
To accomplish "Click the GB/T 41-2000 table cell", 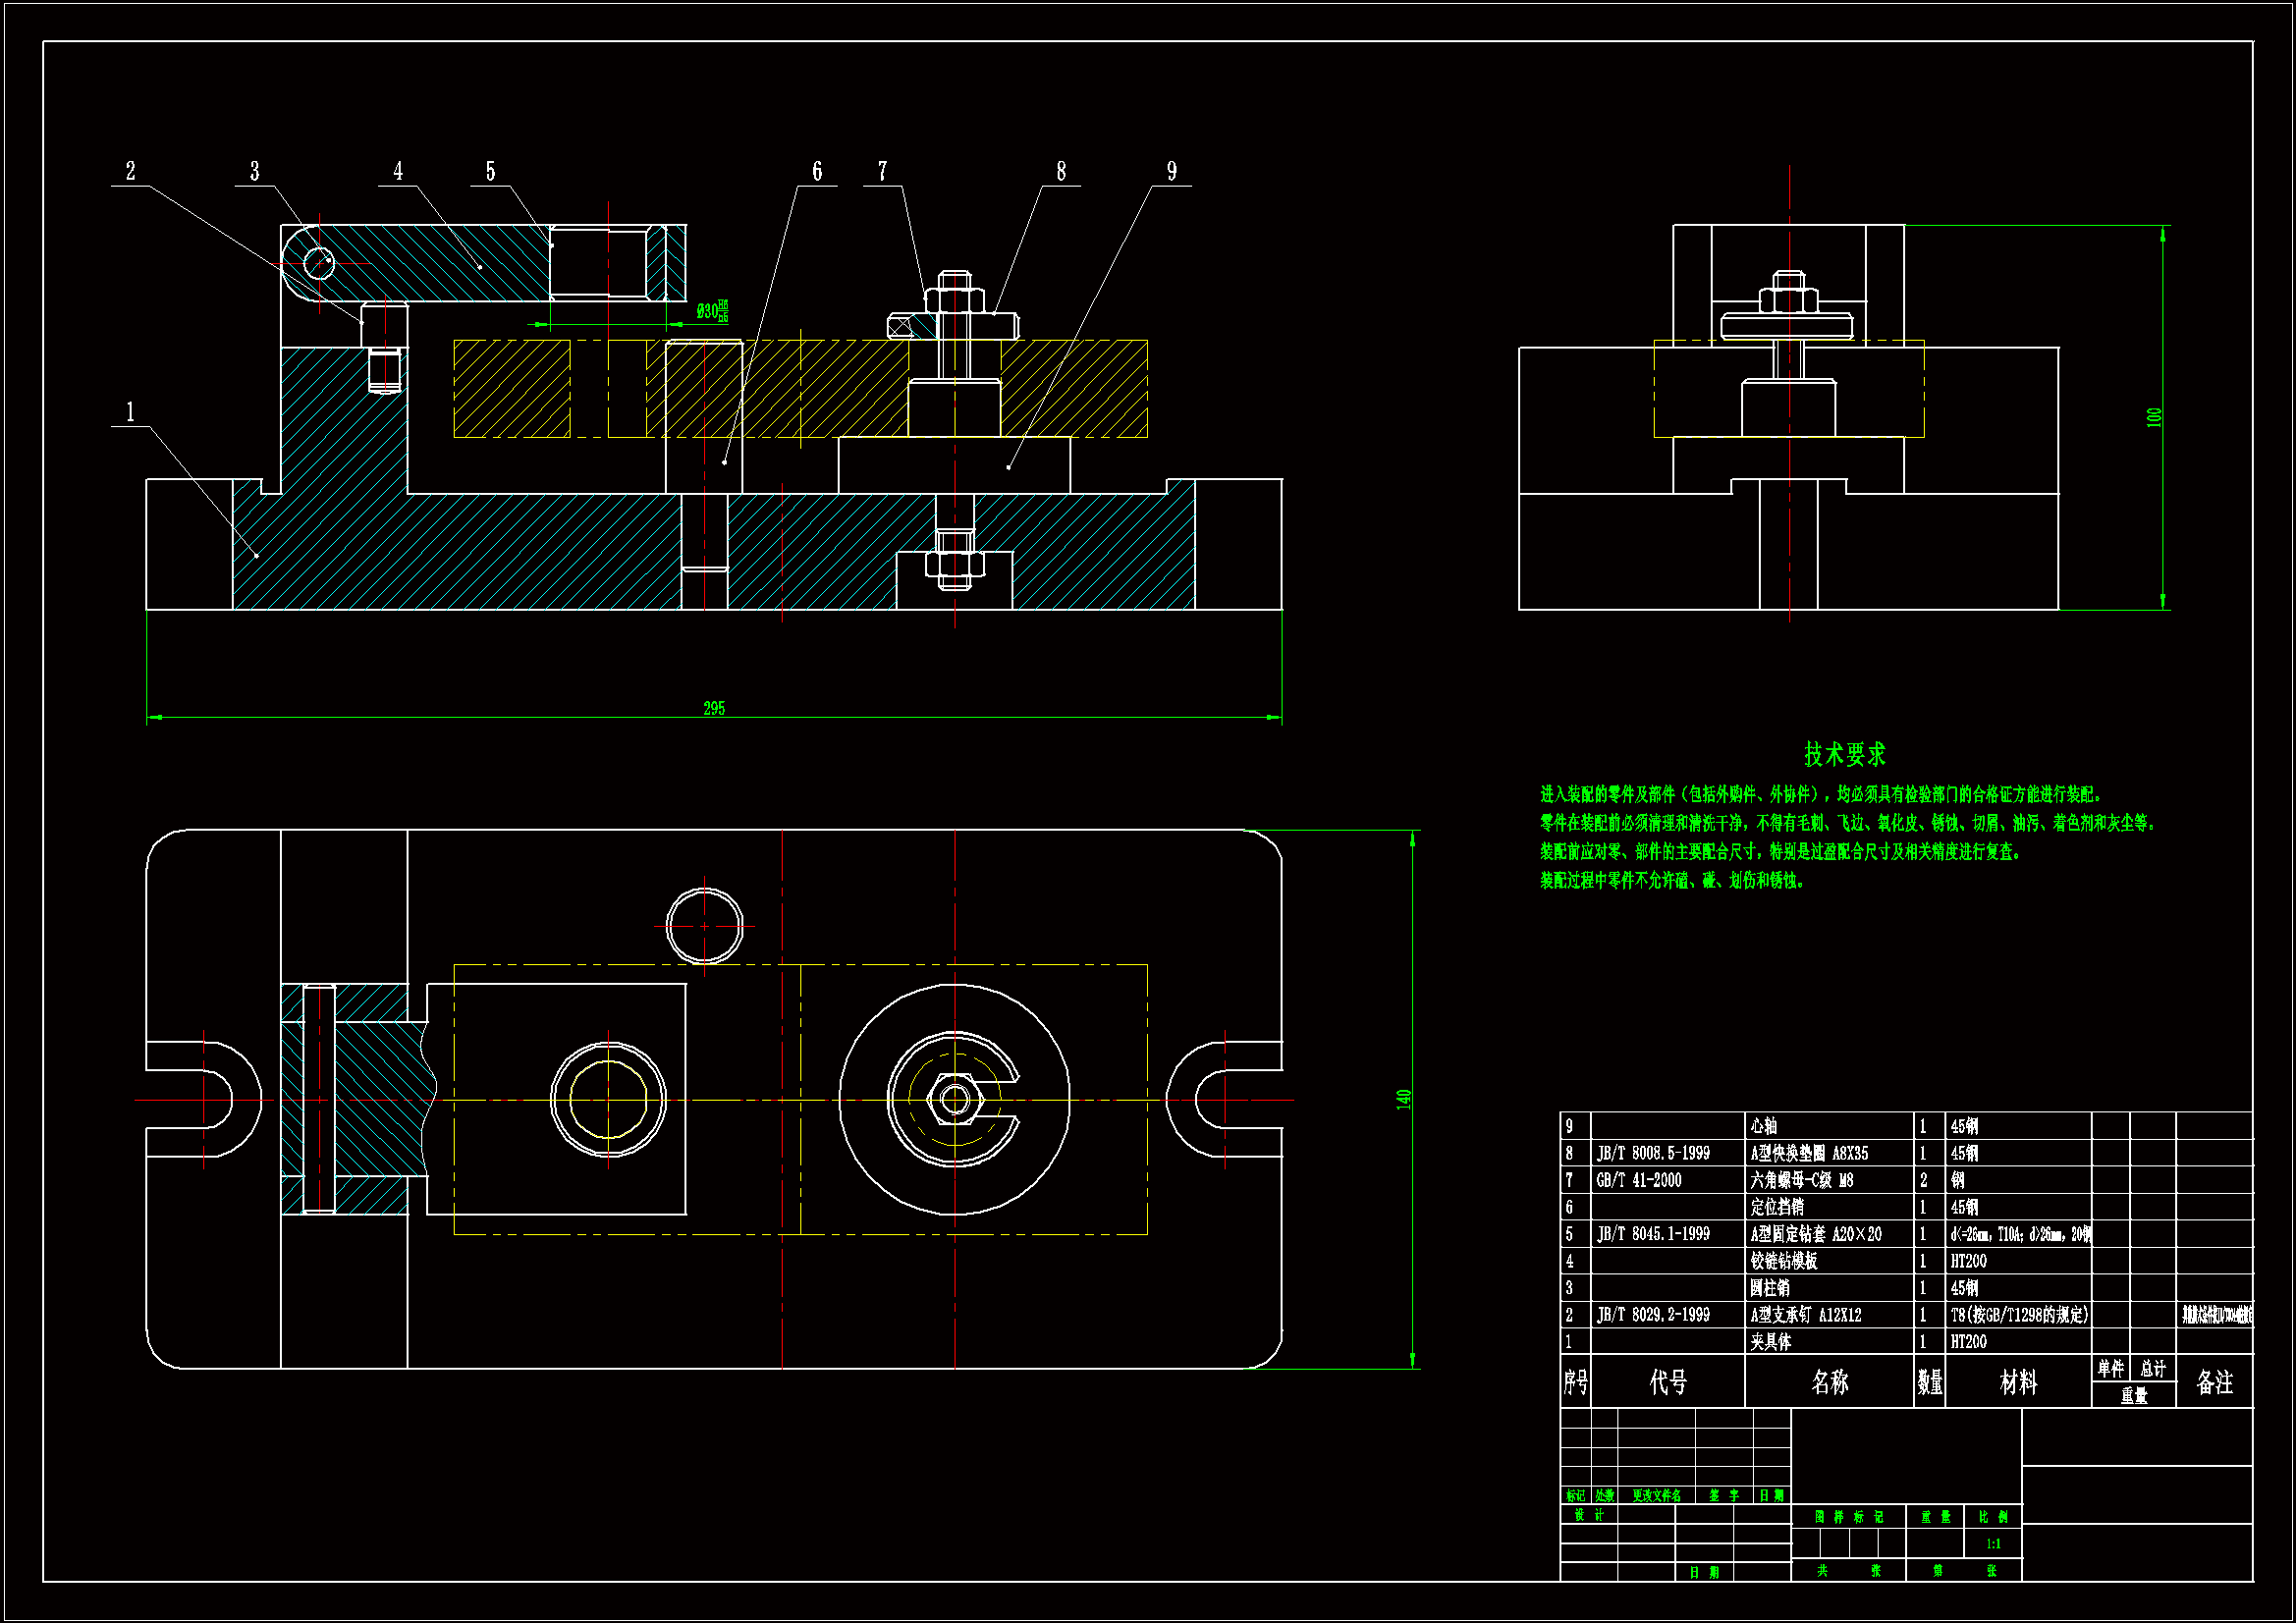I will click(x=1639, y=1180).
